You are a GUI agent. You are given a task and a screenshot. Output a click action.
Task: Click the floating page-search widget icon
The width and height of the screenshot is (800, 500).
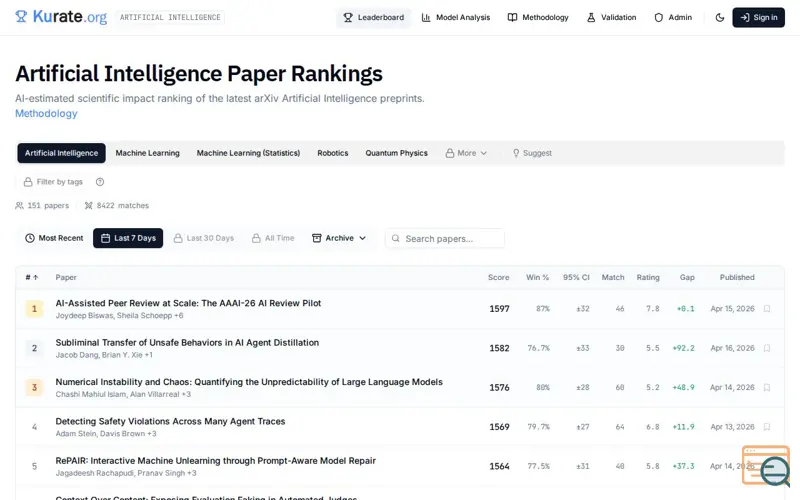click(766, 466)
